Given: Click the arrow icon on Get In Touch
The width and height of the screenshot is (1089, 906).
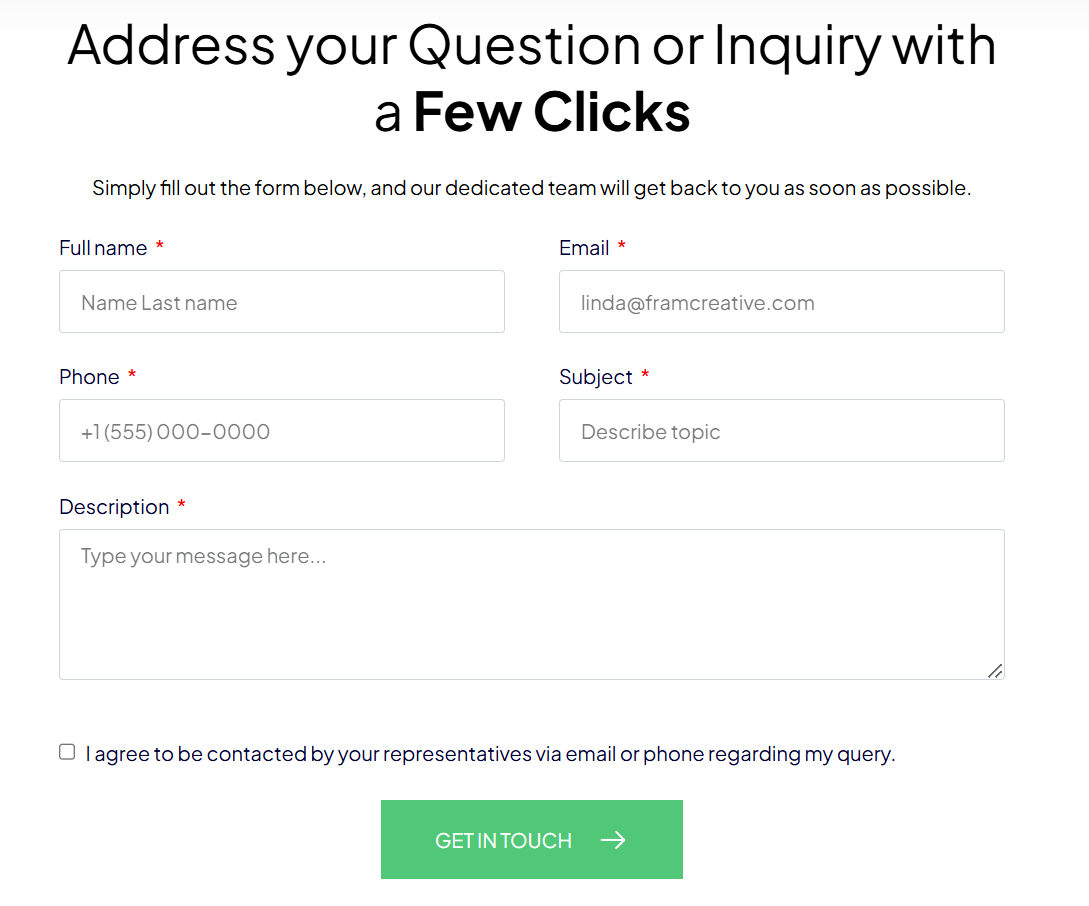Looking at the screenshot, I should tap(613, 840).
